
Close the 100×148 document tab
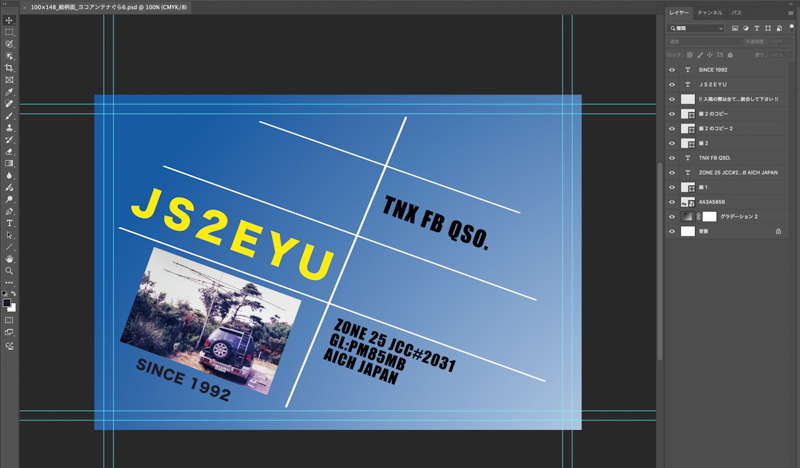(x=25, y=7)
